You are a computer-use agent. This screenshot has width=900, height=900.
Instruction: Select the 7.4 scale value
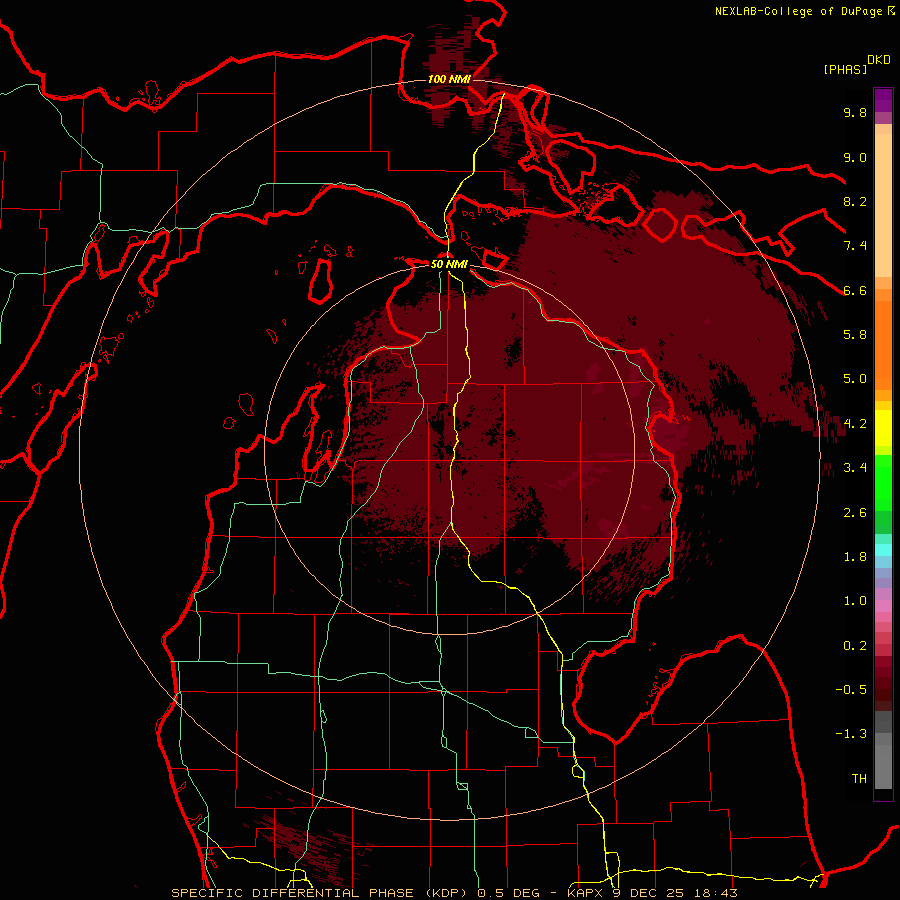(855, 246)
